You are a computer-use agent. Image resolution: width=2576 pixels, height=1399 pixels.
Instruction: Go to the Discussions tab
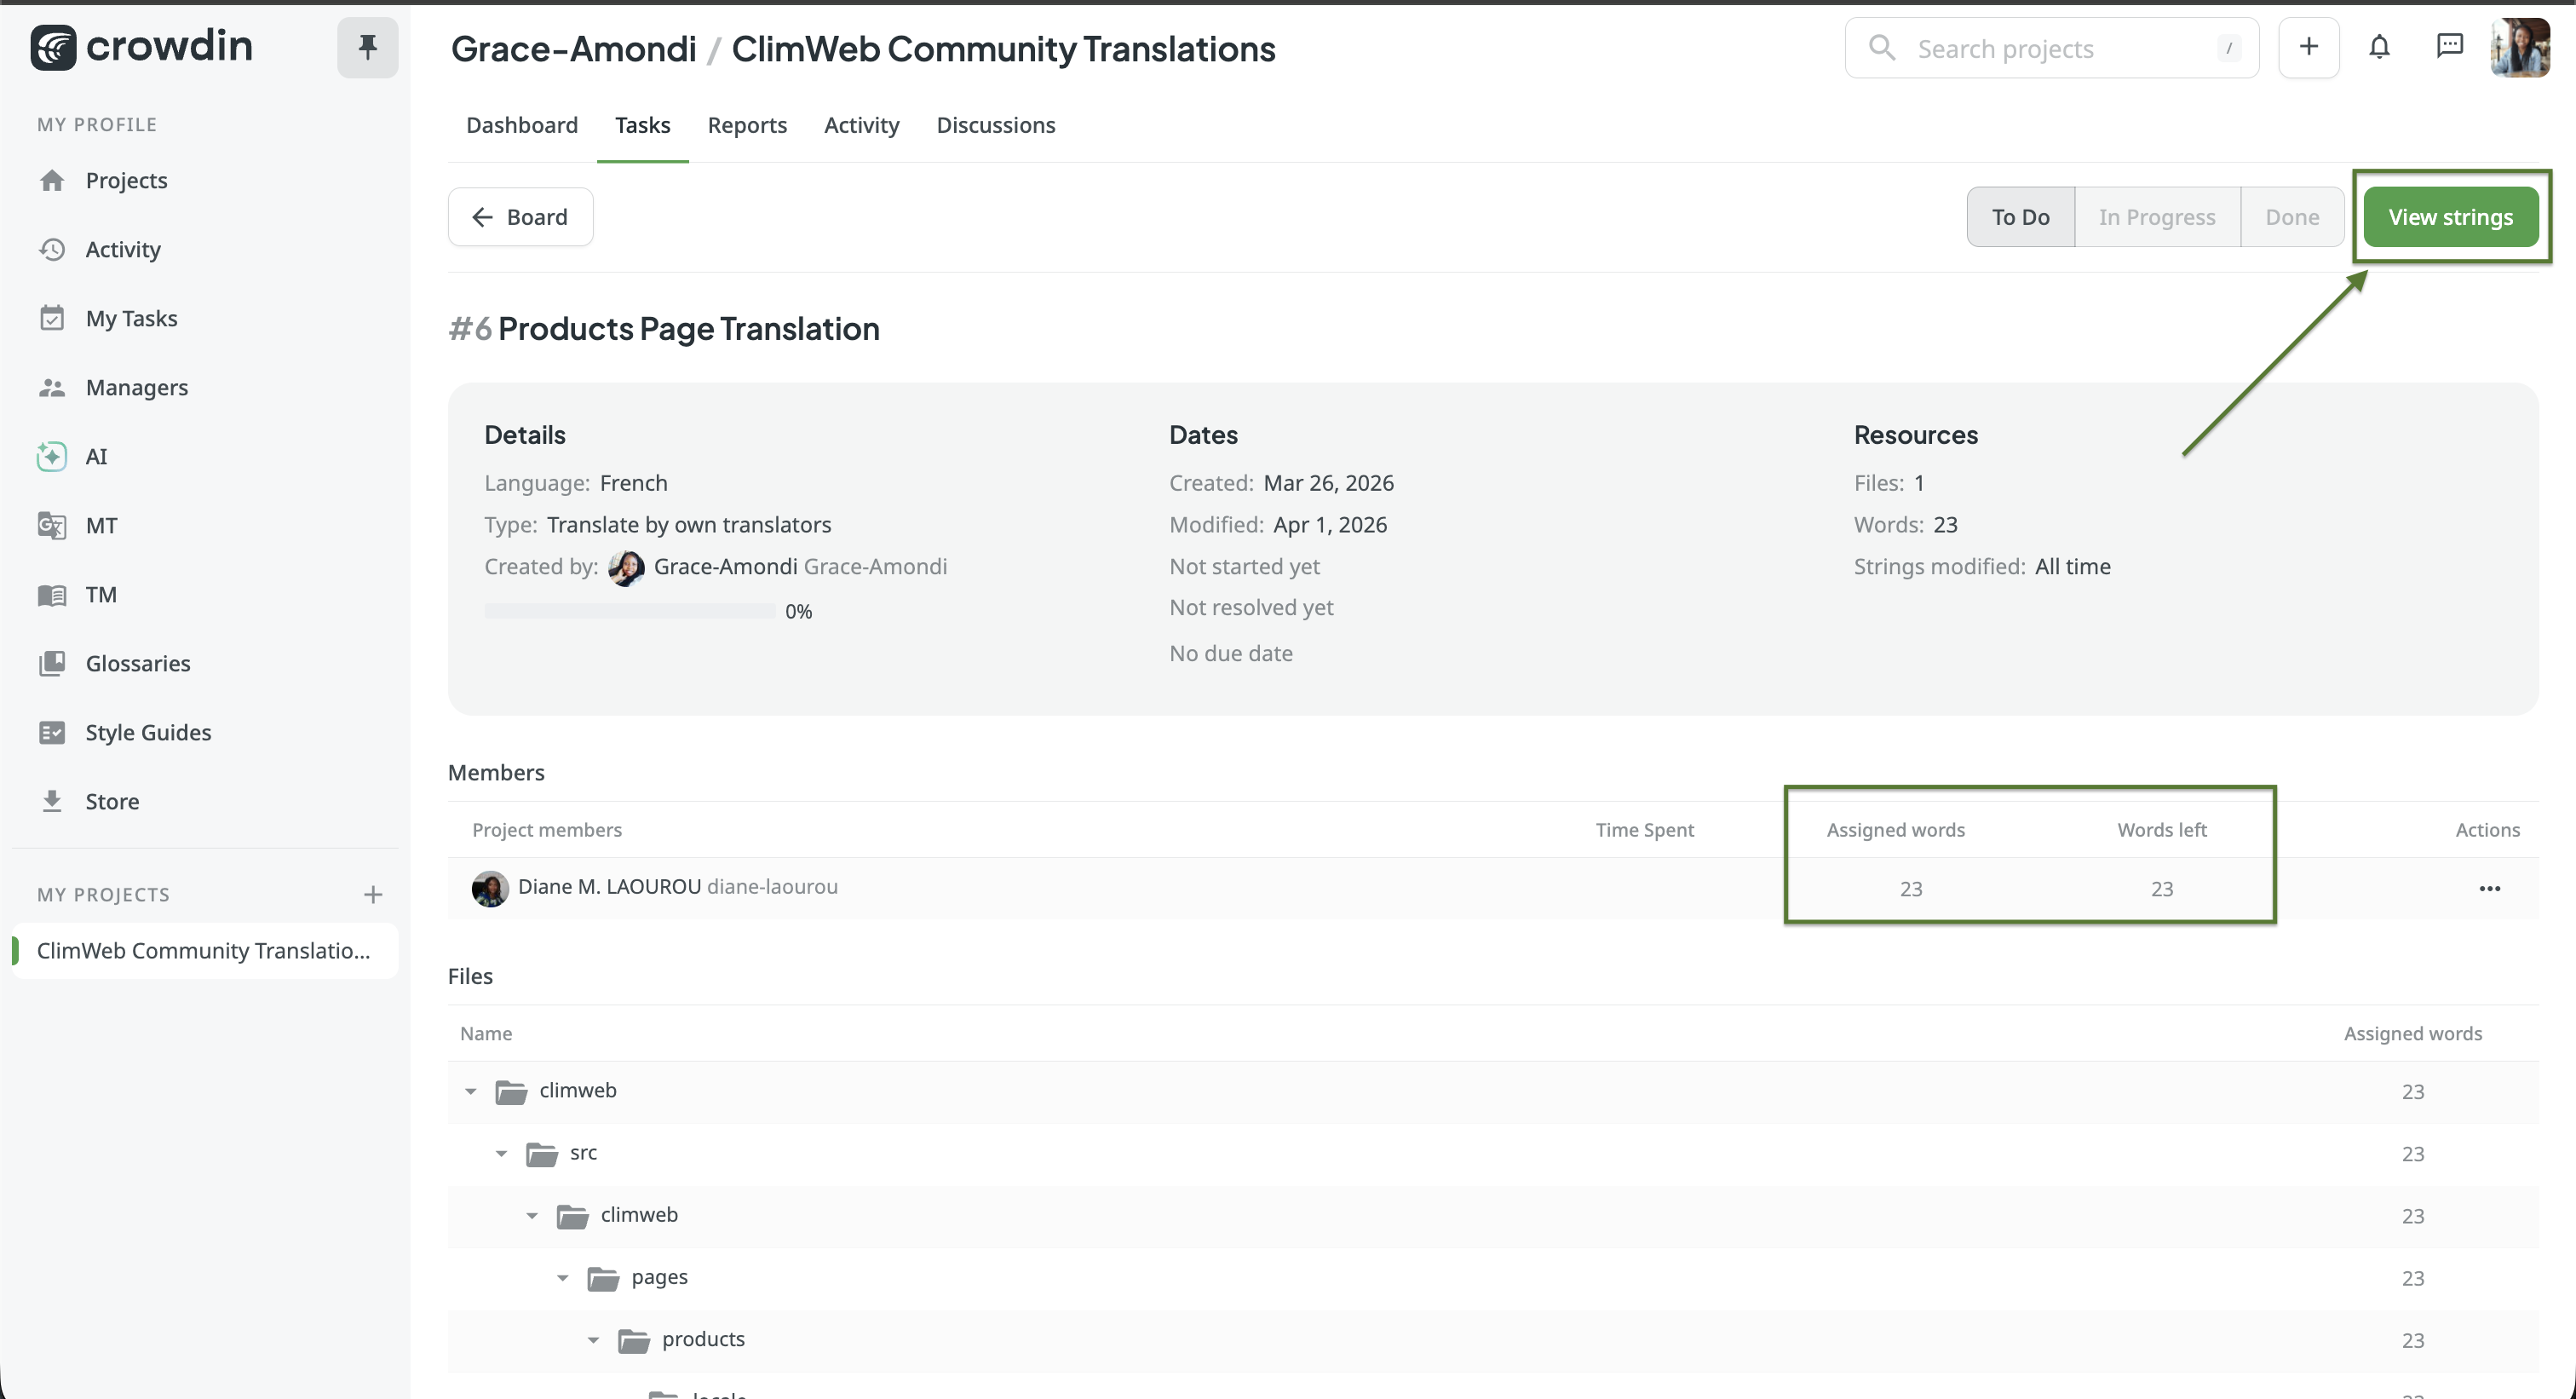click(995, 125)
